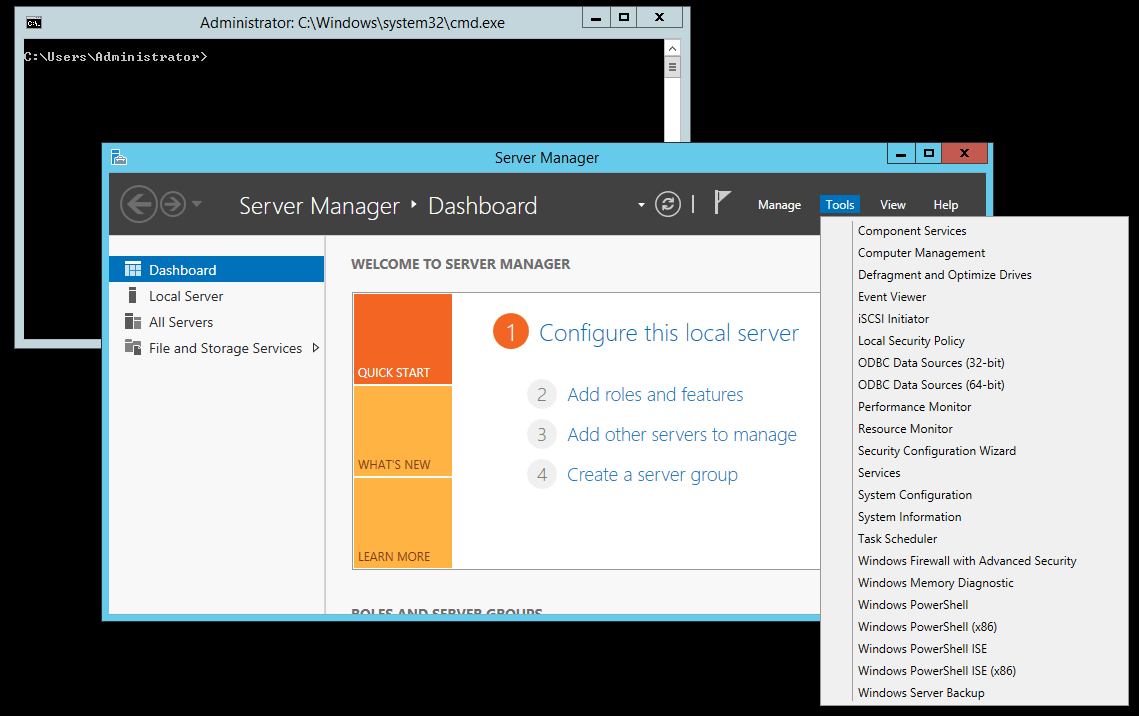Open the navigation history dropdown beside the forward arrow
Image resolution: width=1139 pixels, height=716 pixels.
pyautogui.click(x=197, y=205)
